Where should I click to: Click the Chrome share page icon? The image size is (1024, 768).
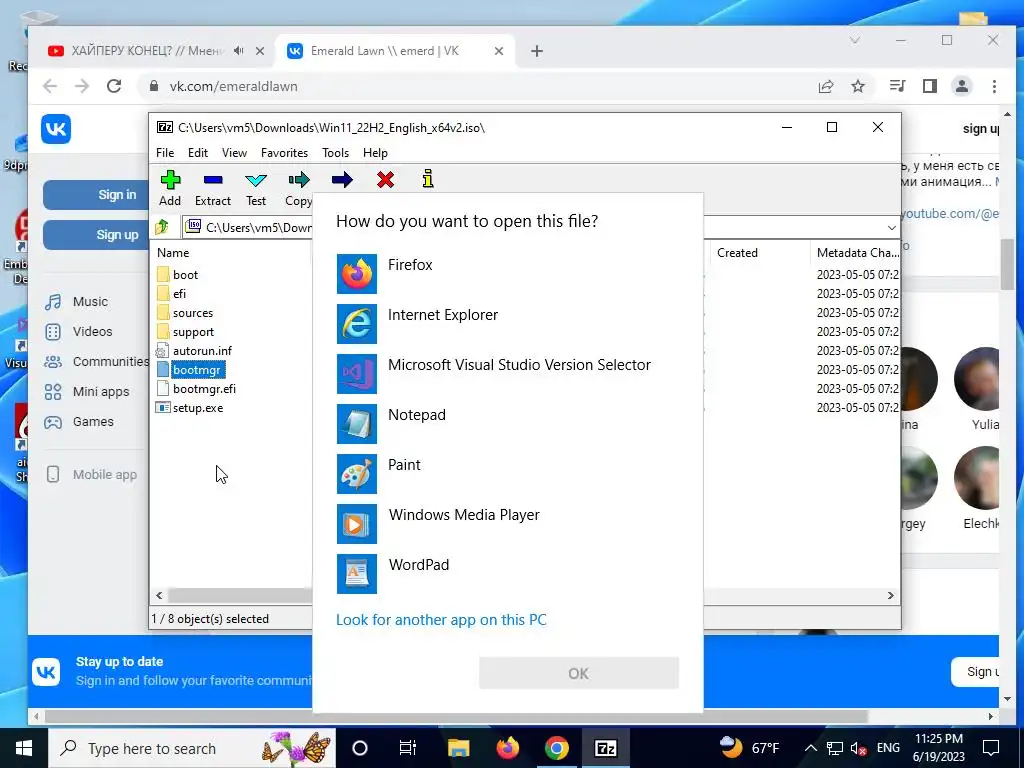pyautogui.click(x=826, y=86)
